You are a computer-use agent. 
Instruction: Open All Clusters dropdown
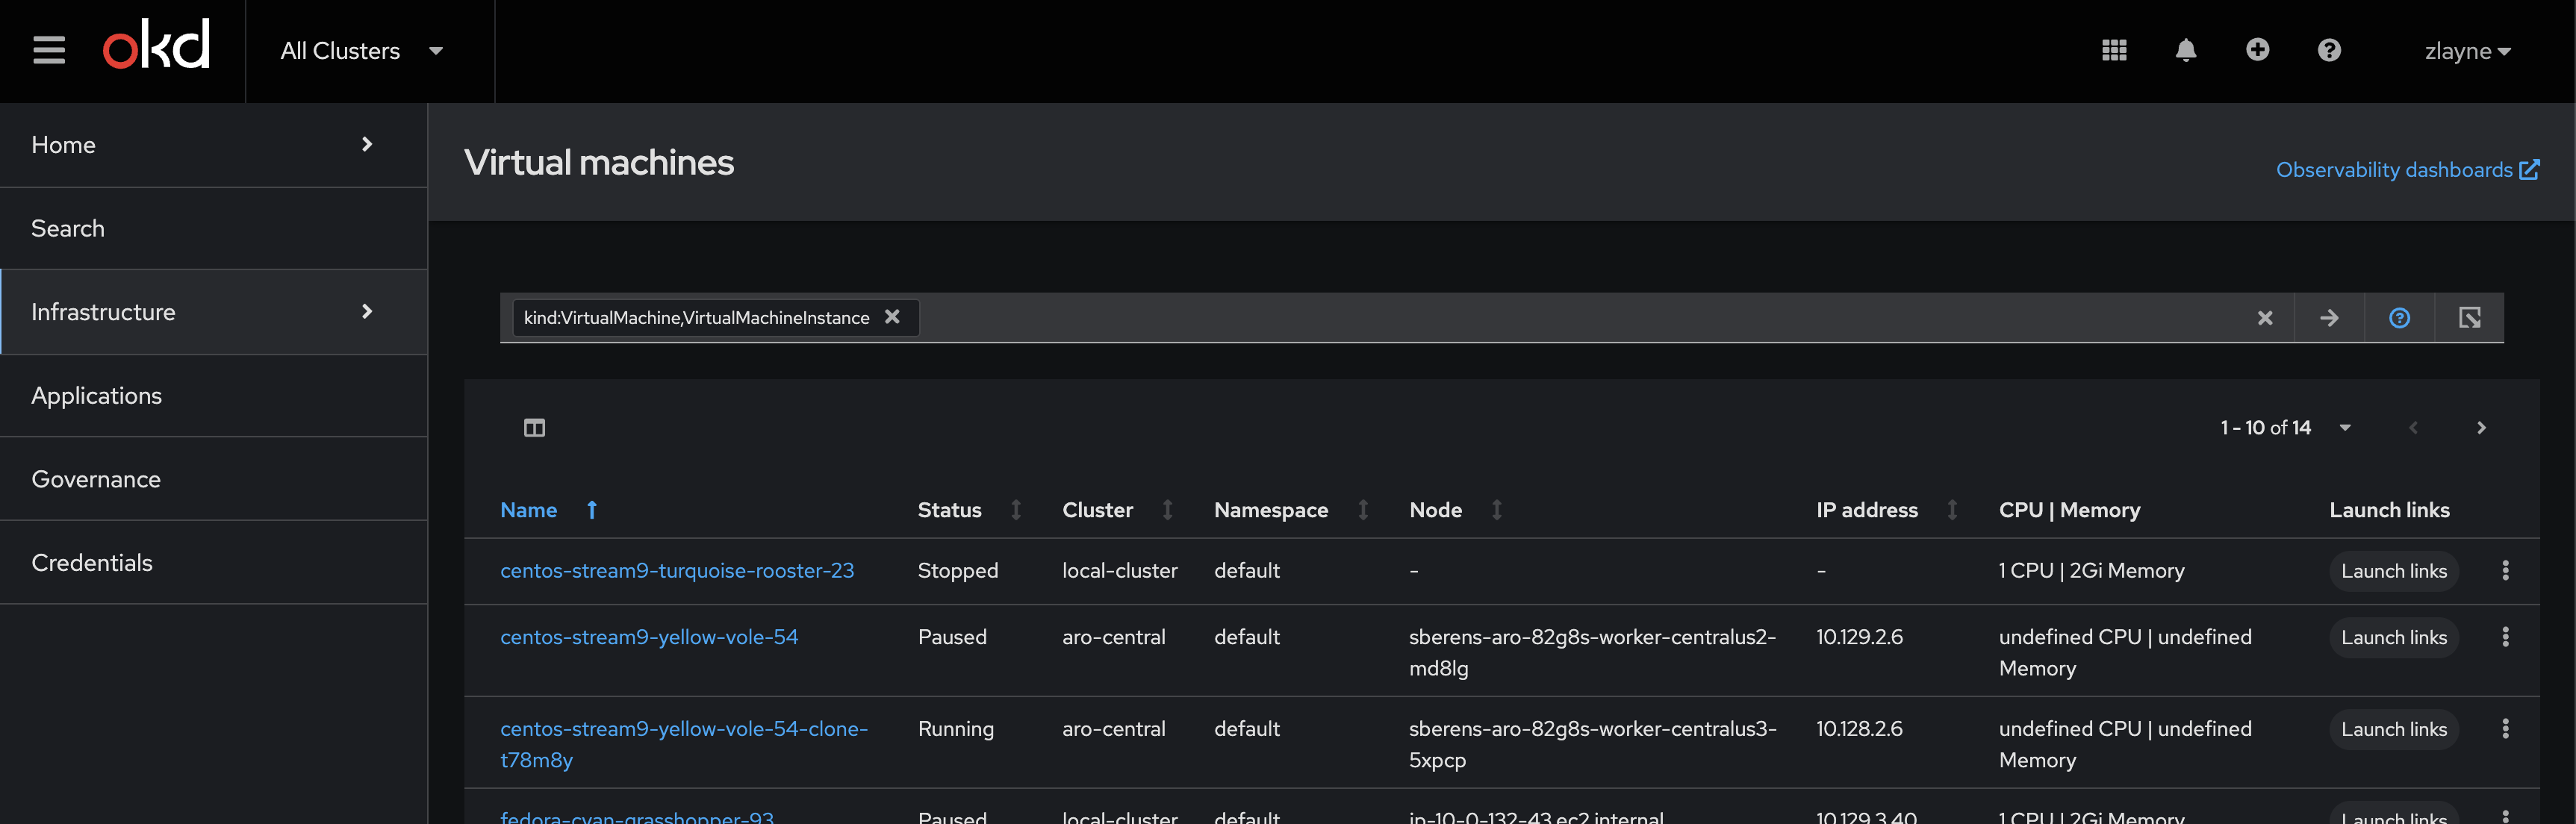tap(361, 51)
